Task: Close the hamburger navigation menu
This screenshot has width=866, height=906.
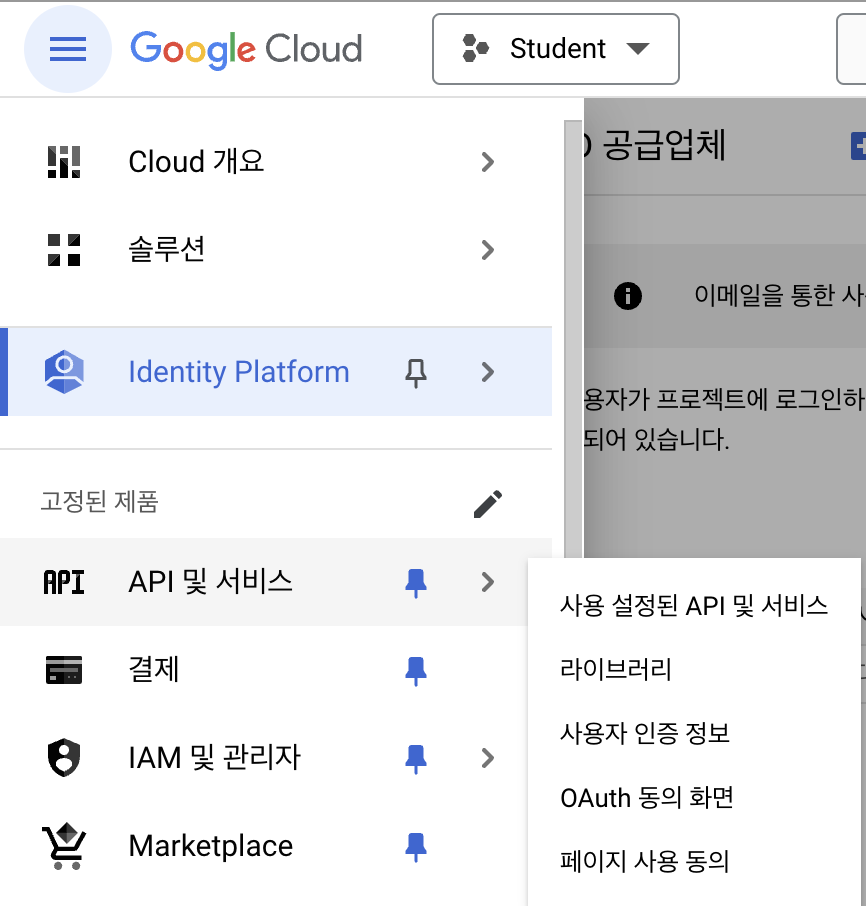Action: coord(68,49)
